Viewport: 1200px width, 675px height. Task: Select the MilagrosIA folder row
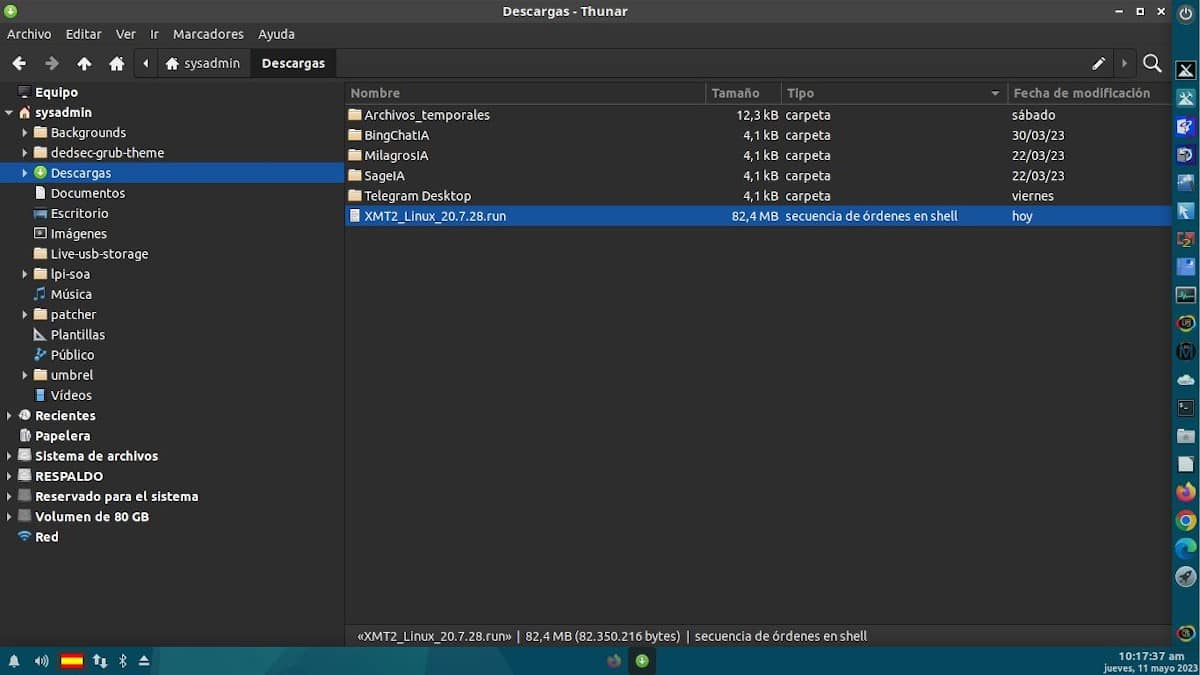758,155
